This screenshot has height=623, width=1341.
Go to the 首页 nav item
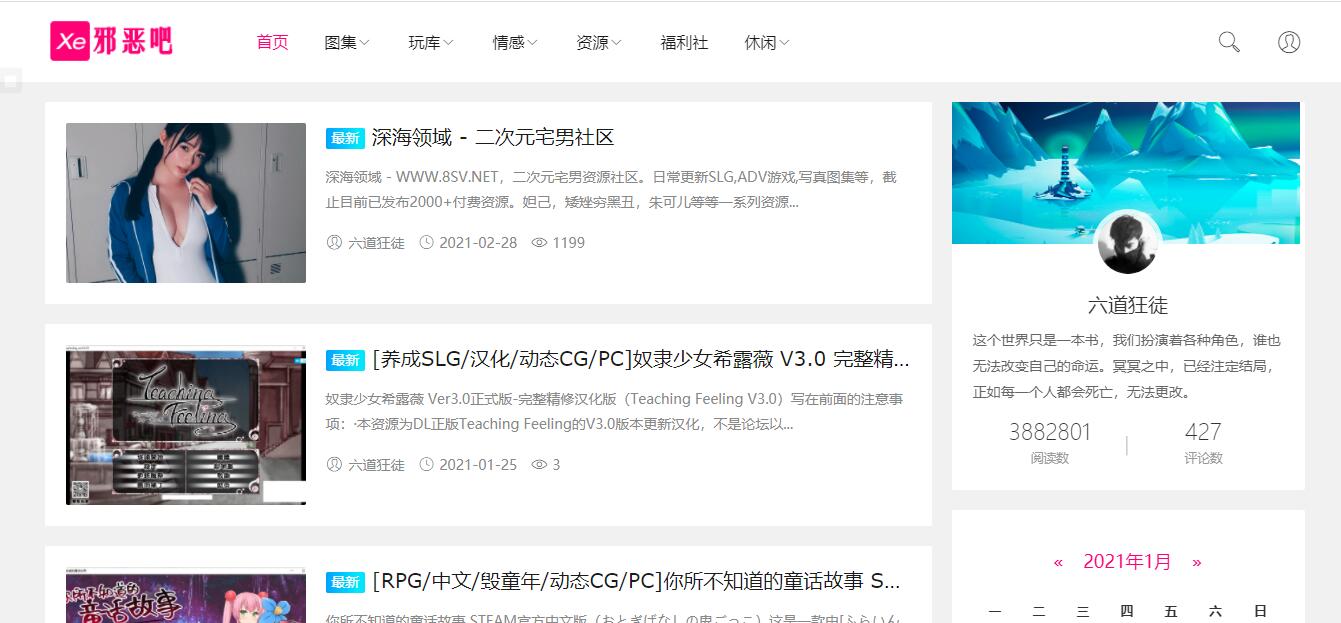coord(272,42)
